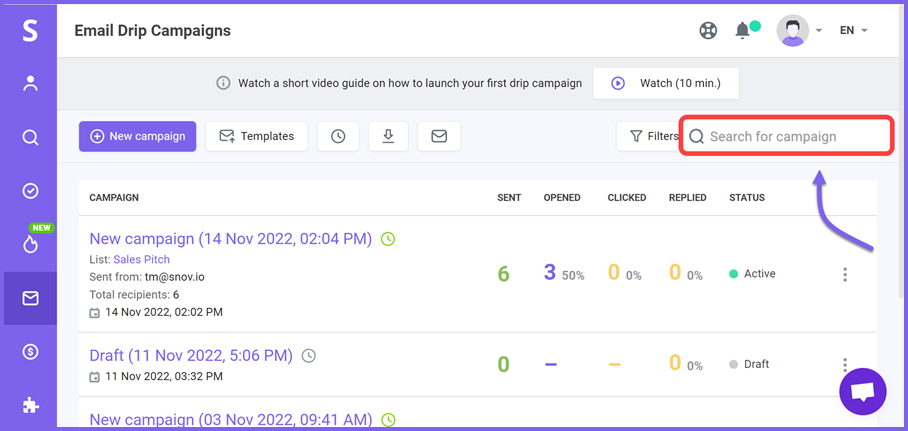This screenshot has width=908, height=431.
Task: Open the profile icon in left sidebar
Action: (30, 83)
